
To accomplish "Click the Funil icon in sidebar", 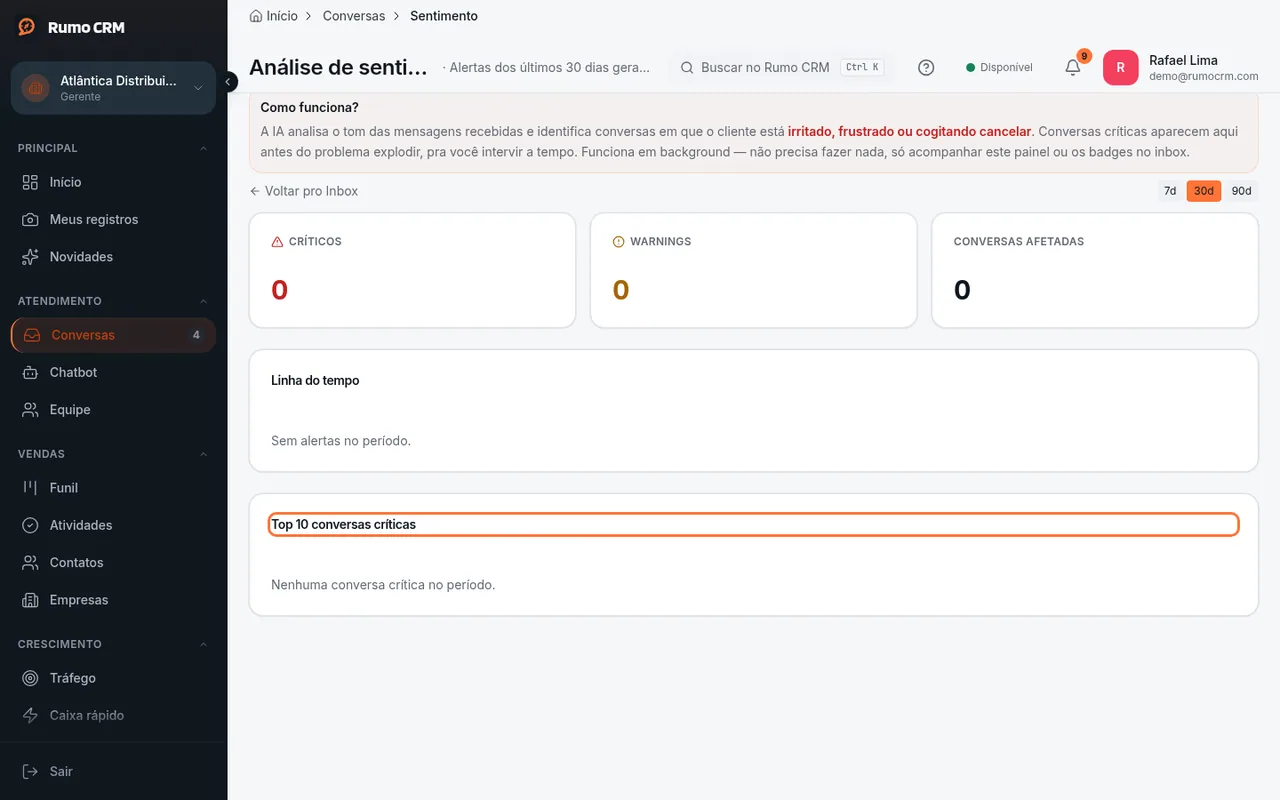I will click(x=31, y=488).
